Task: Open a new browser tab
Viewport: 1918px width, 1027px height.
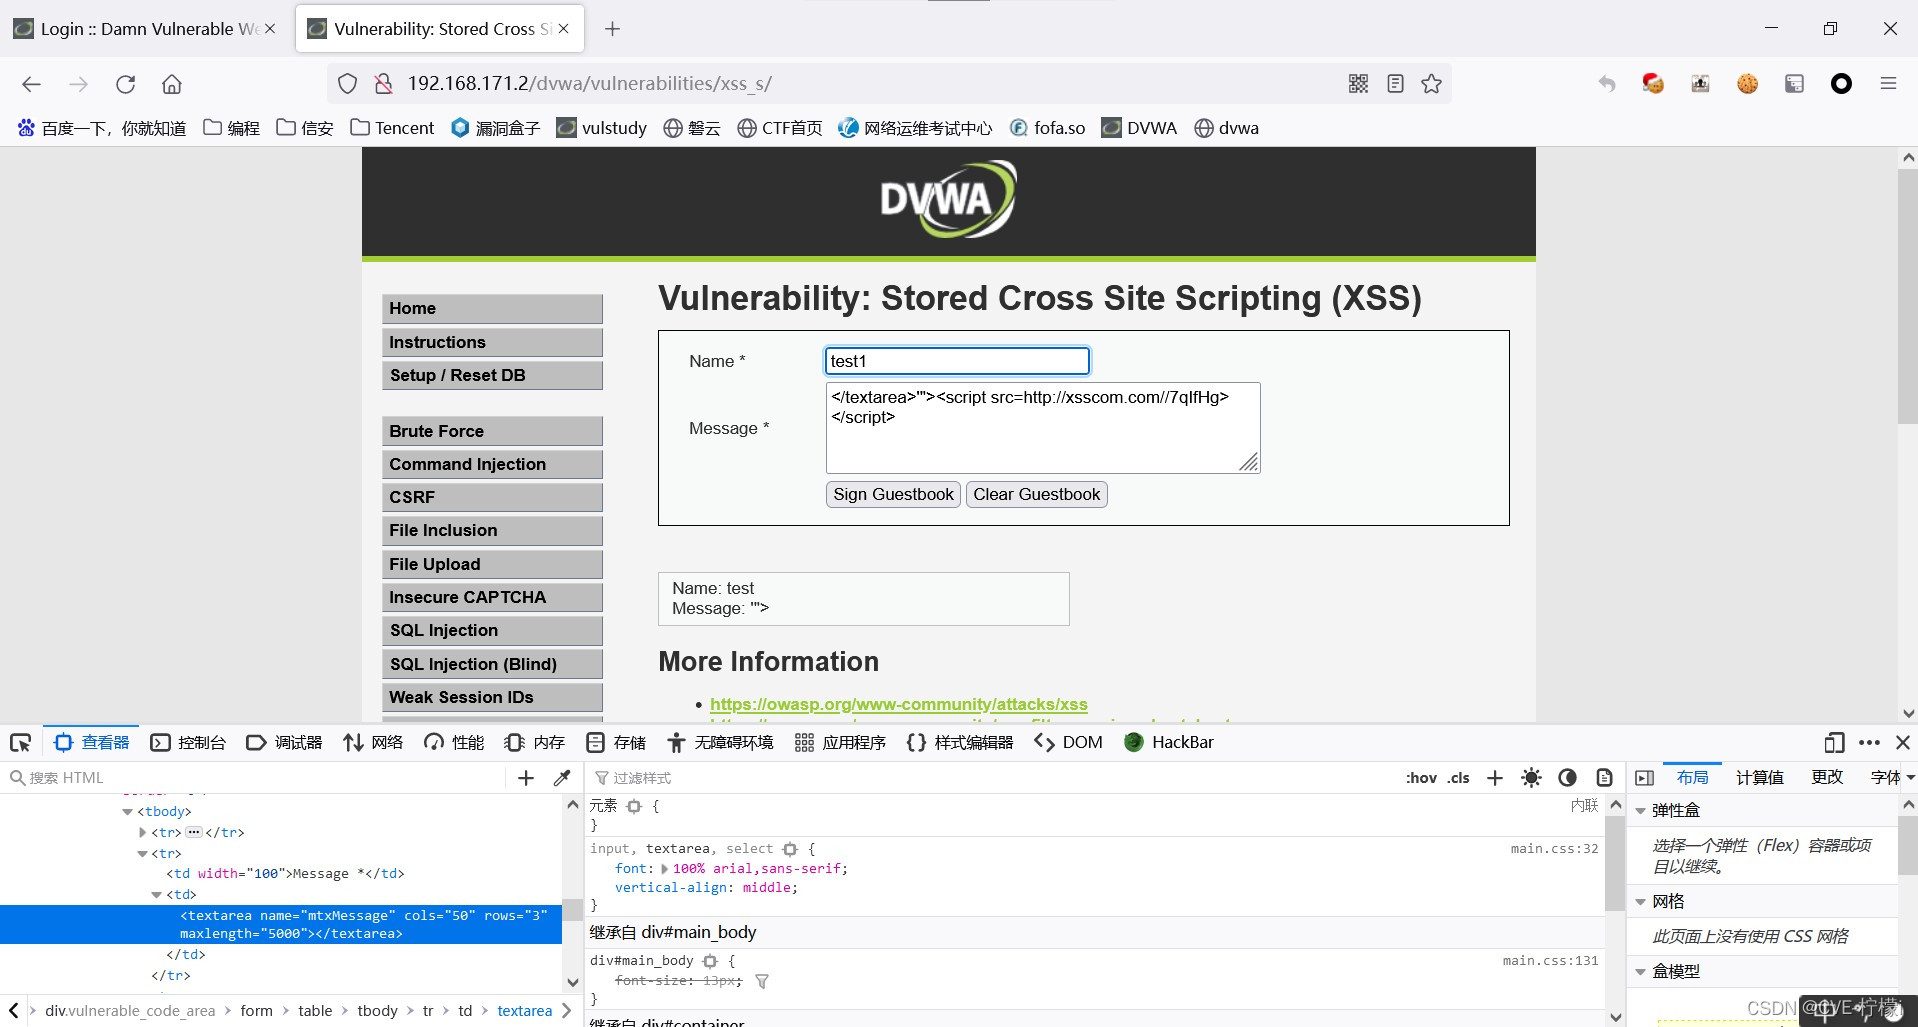Action: (612, 29)
